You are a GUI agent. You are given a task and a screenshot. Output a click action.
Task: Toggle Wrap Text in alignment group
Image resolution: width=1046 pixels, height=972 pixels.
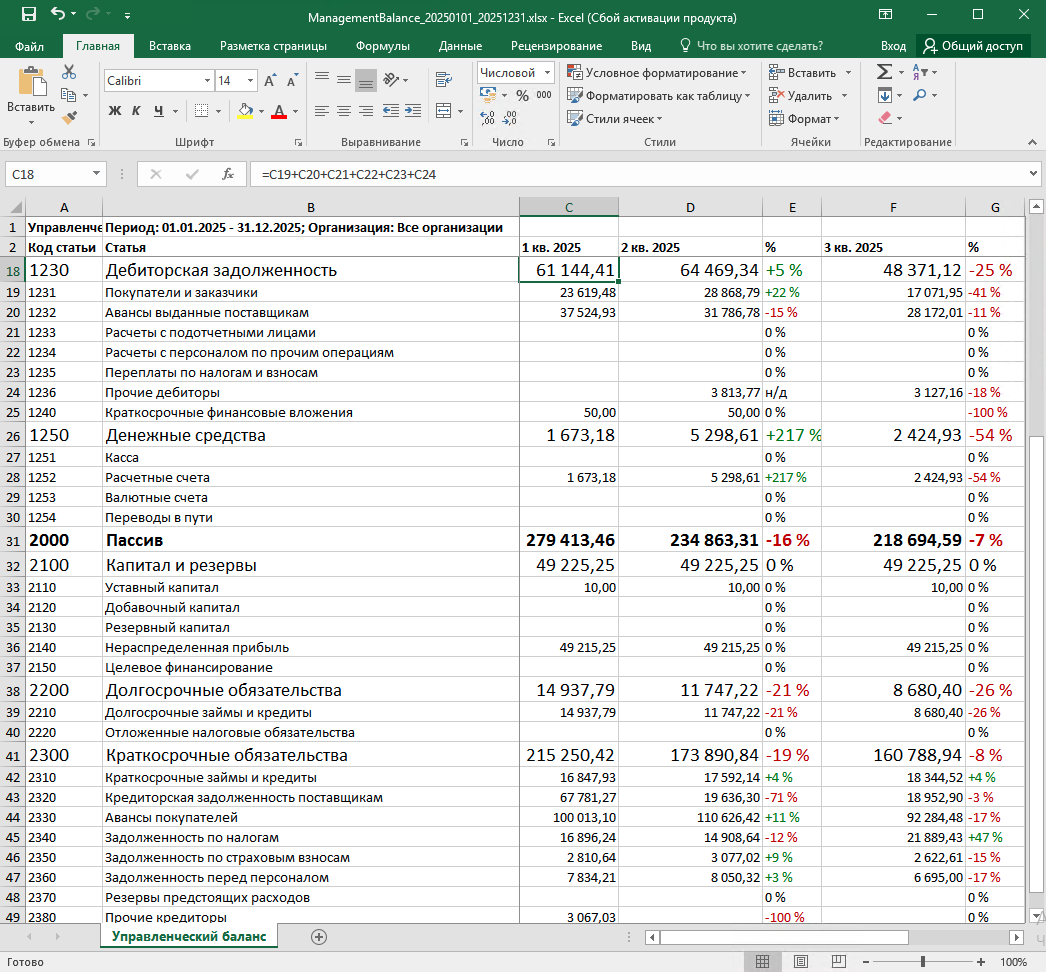(444, 80)
